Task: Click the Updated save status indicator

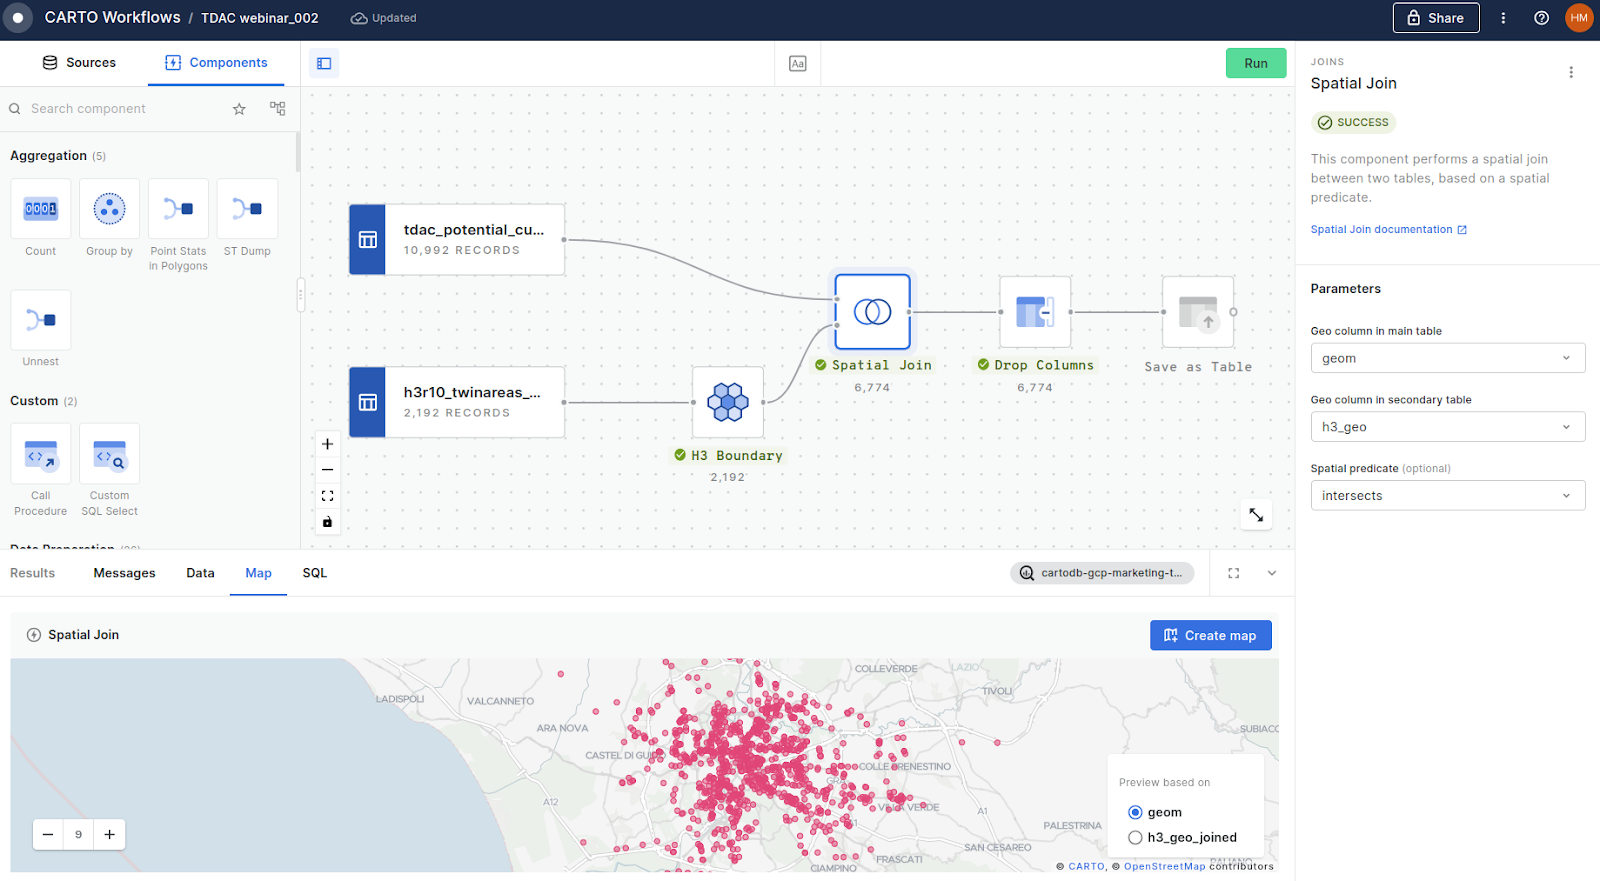Action: click(383, 18)
